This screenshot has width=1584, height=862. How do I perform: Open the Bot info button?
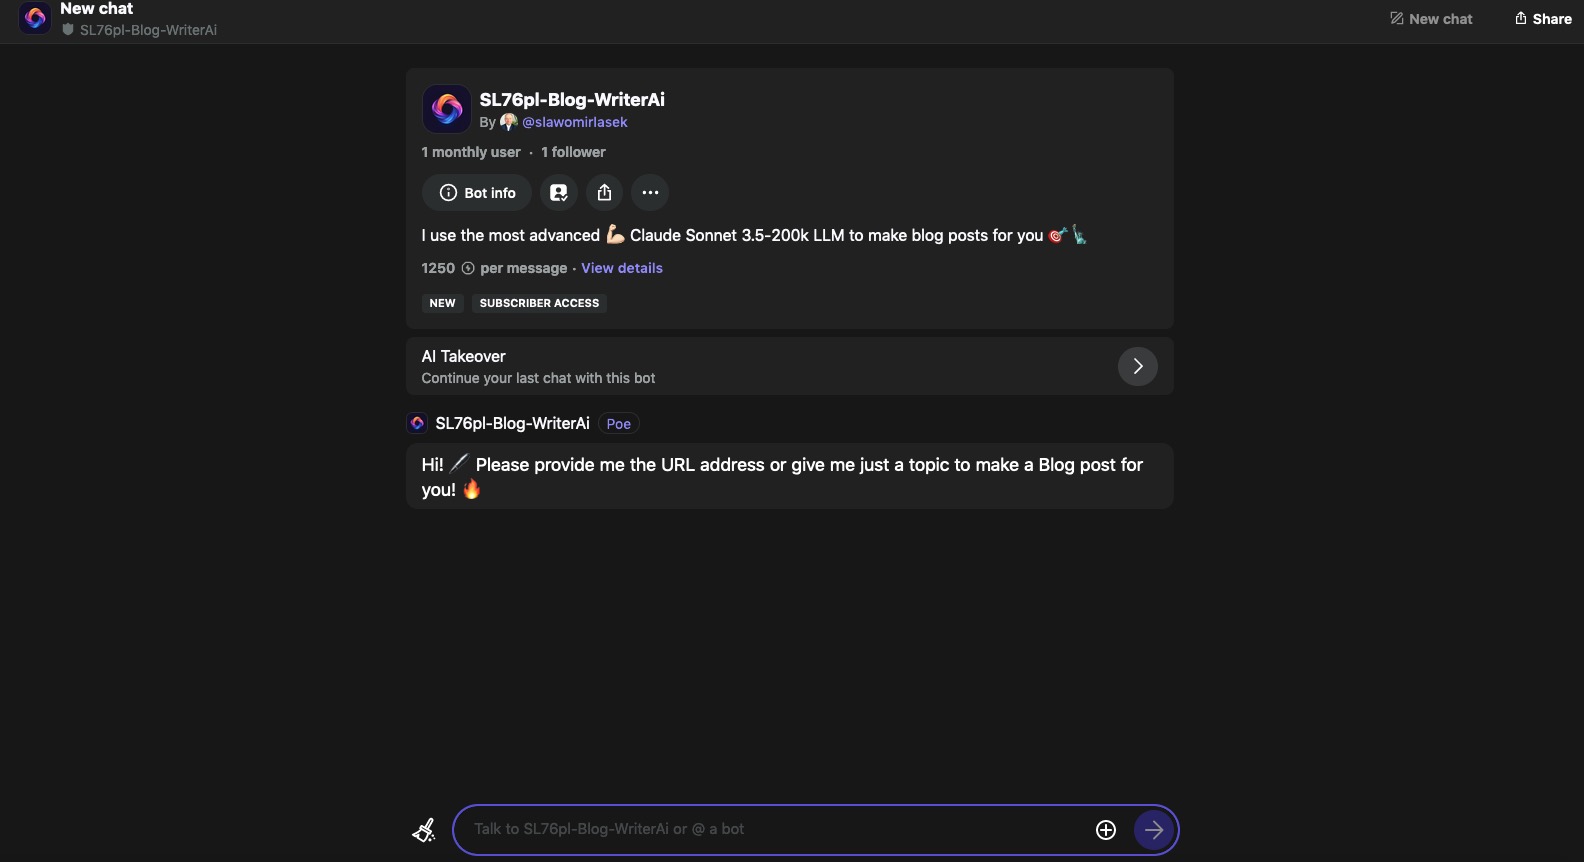point(477,193)
